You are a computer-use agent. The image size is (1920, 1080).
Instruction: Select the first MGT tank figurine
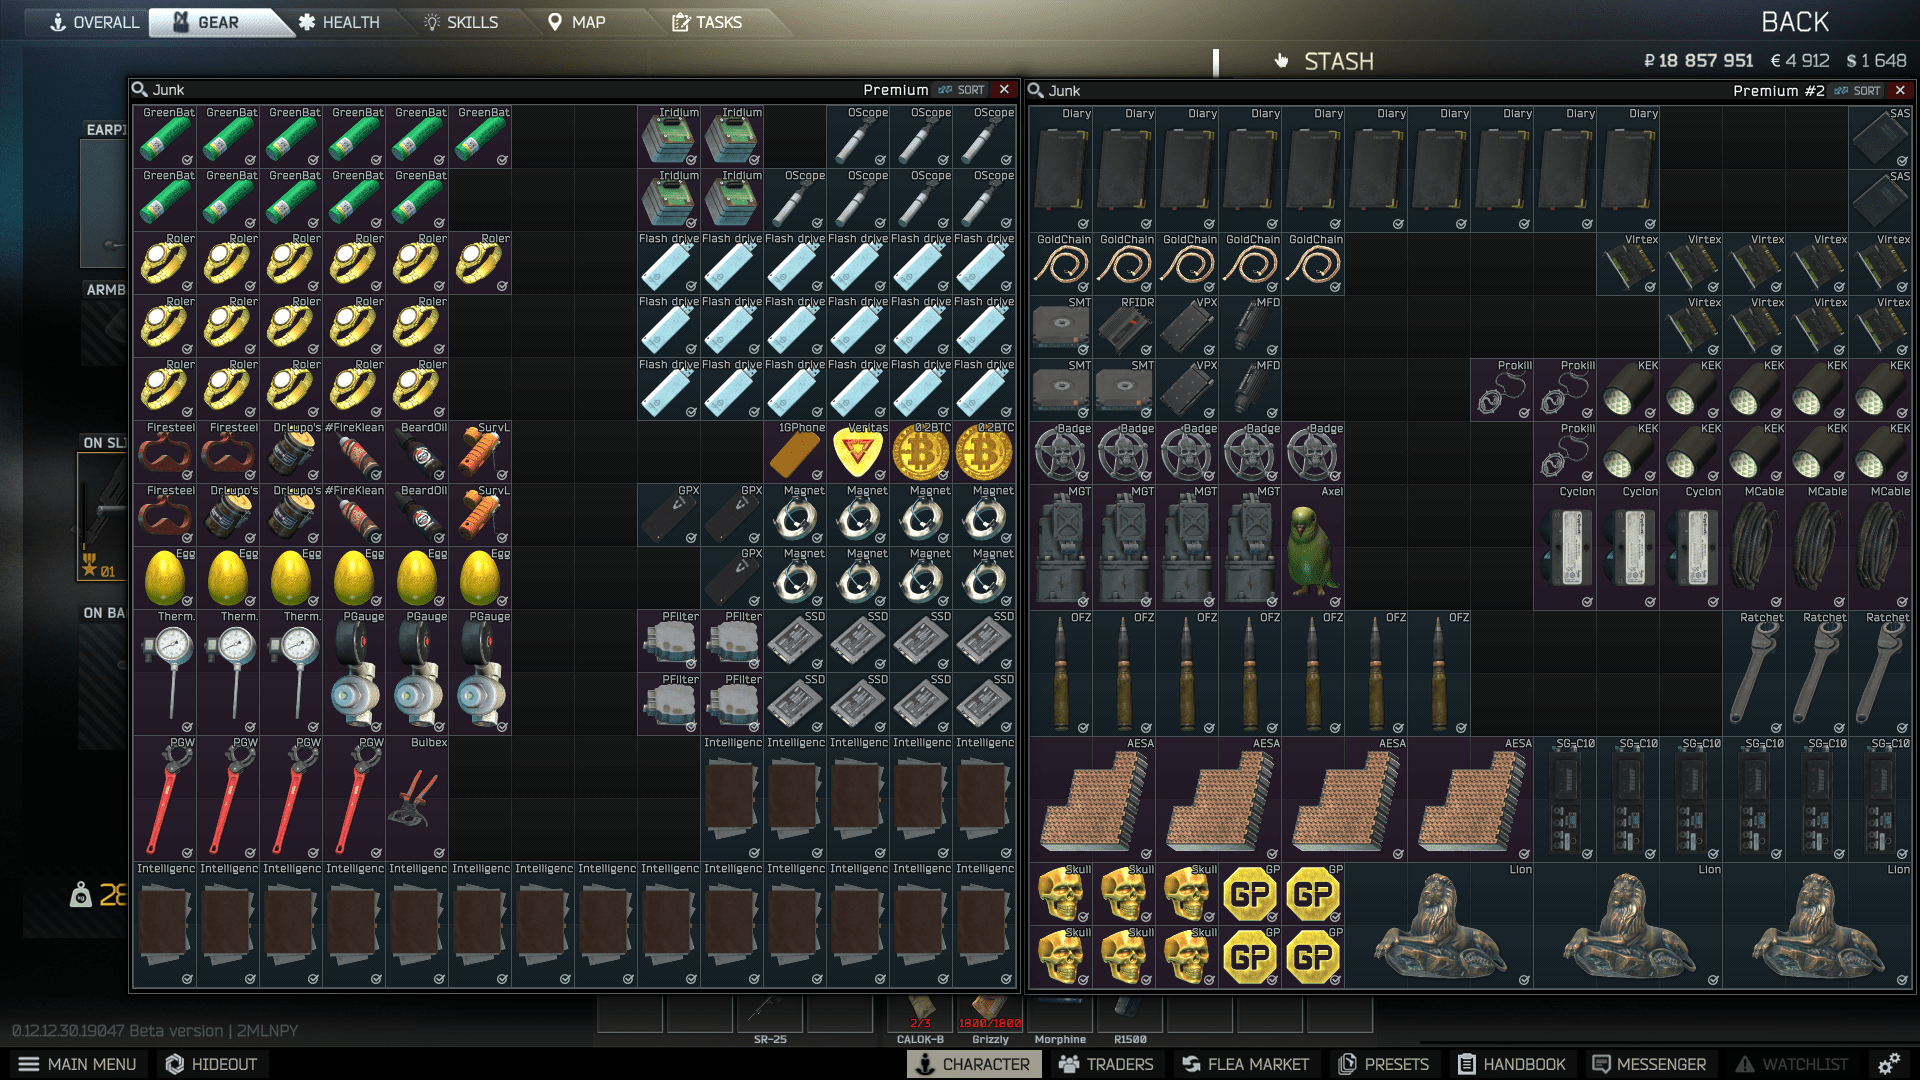(1061, 547)
